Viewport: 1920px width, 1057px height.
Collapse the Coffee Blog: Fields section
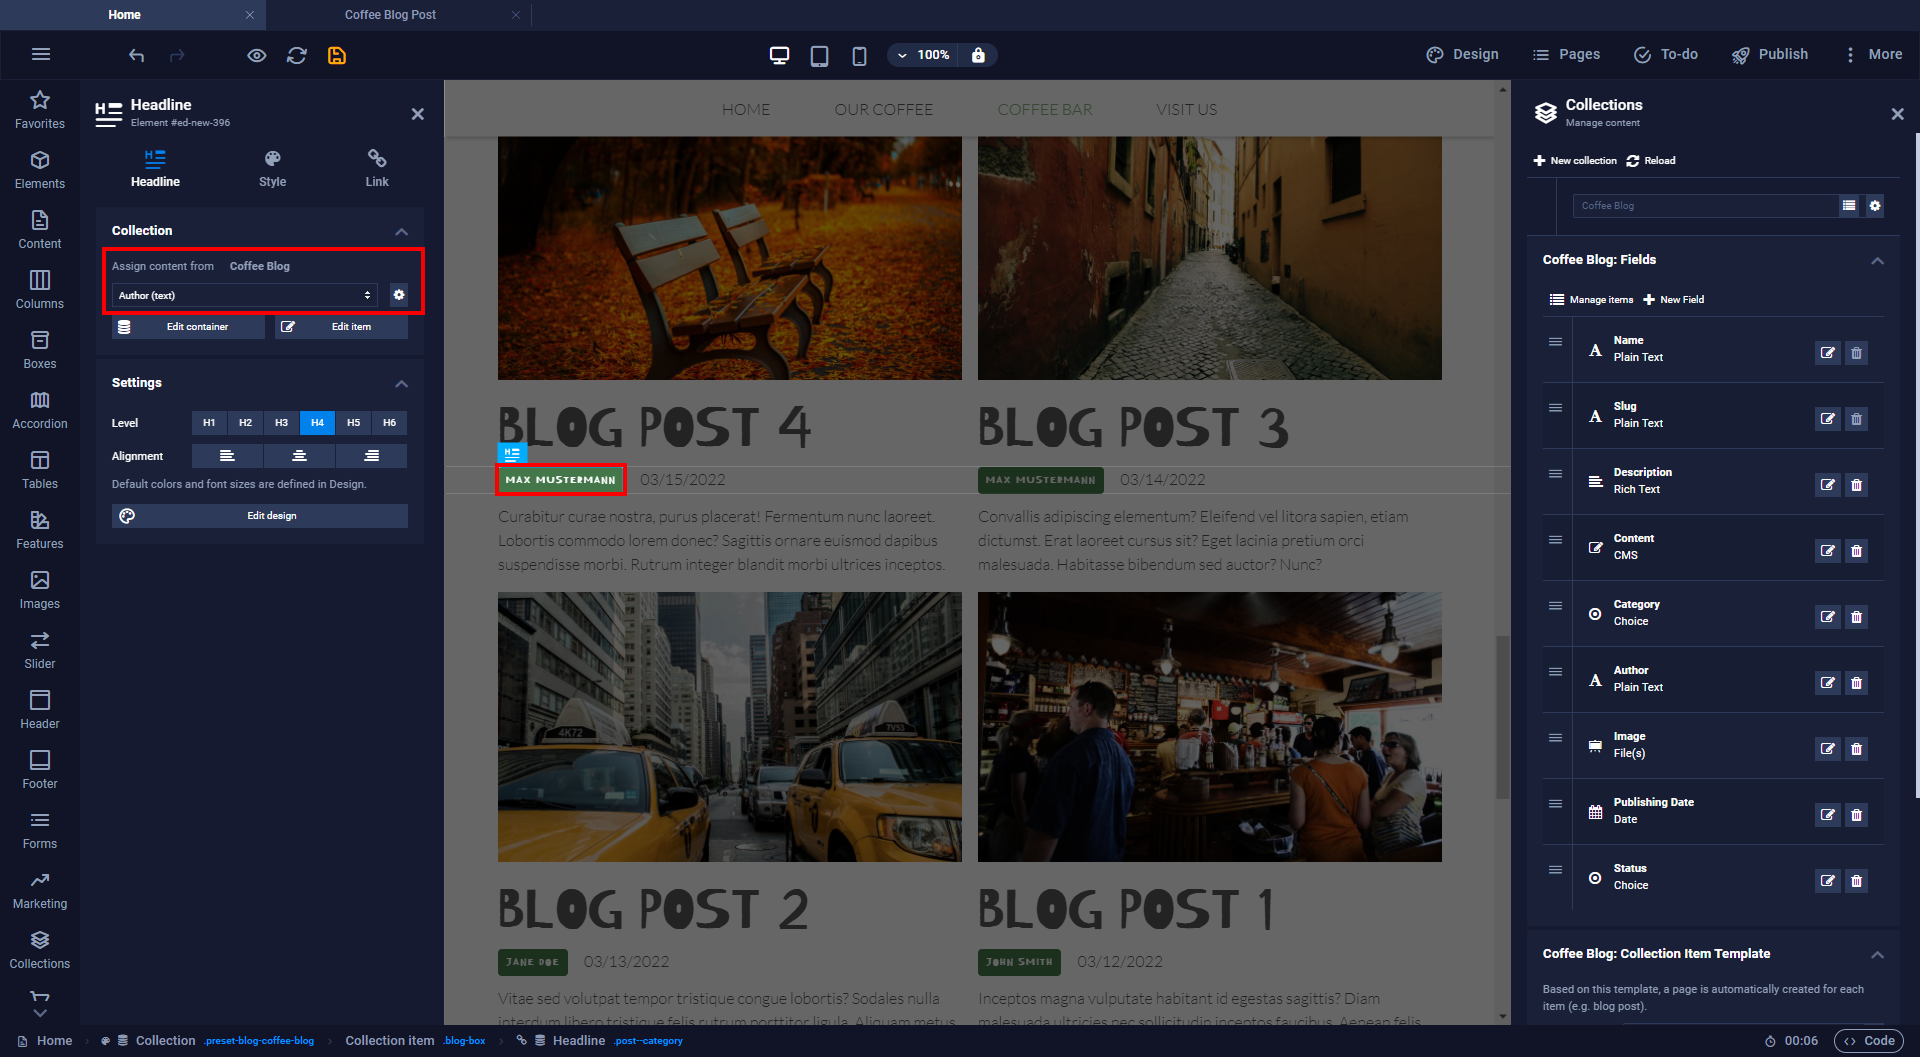coord(1877,260)
